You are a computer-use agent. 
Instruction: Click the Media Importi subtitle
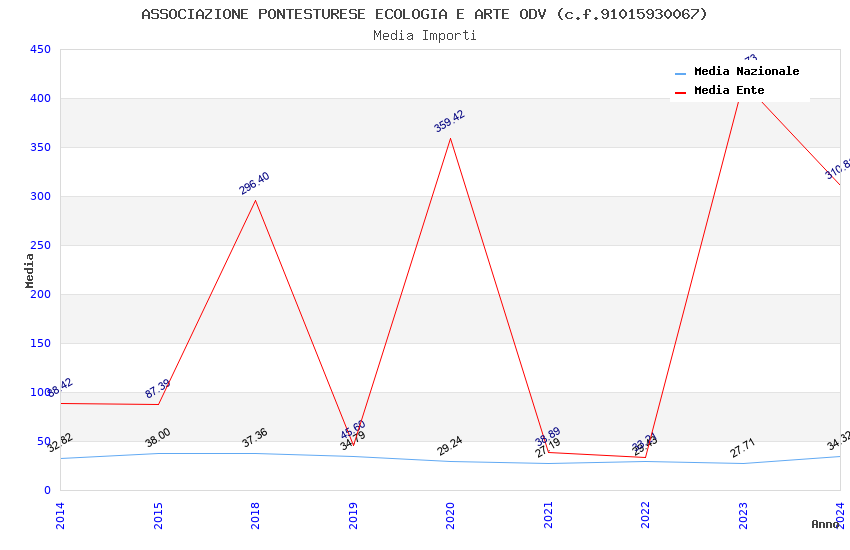click(x=424, y=36)
